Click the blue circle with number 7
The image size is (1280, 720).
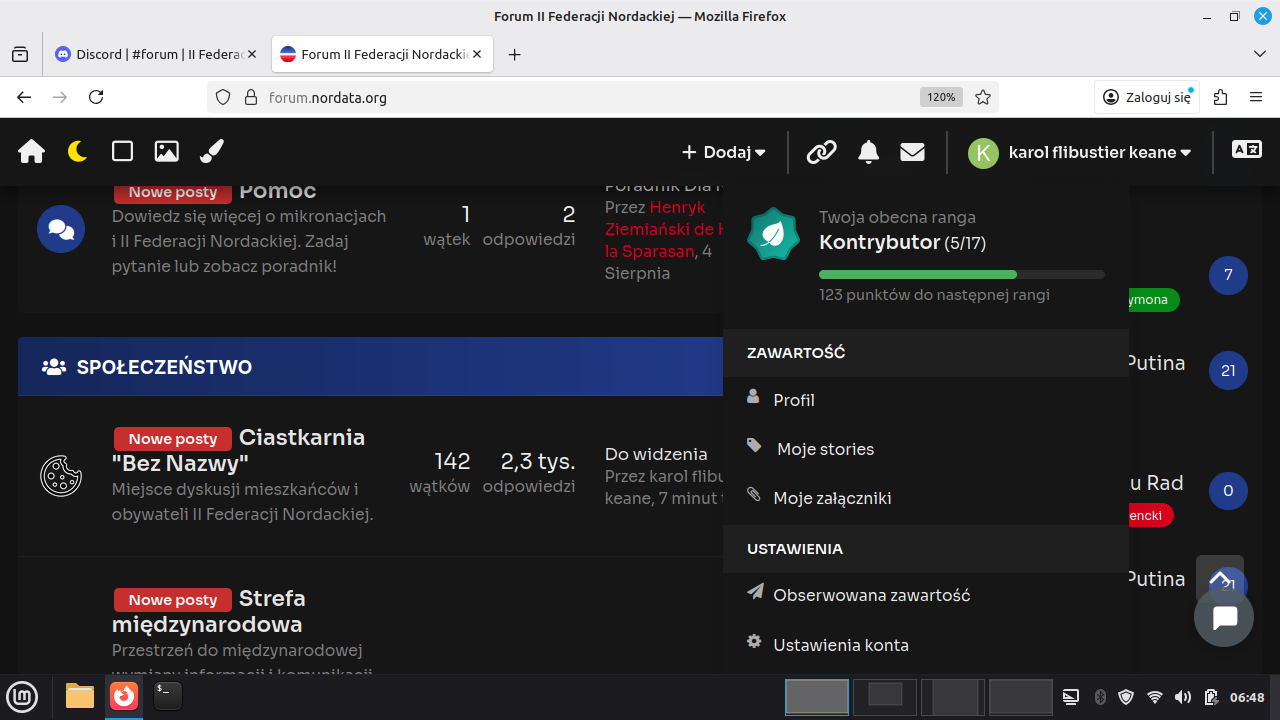point(1228,275)
